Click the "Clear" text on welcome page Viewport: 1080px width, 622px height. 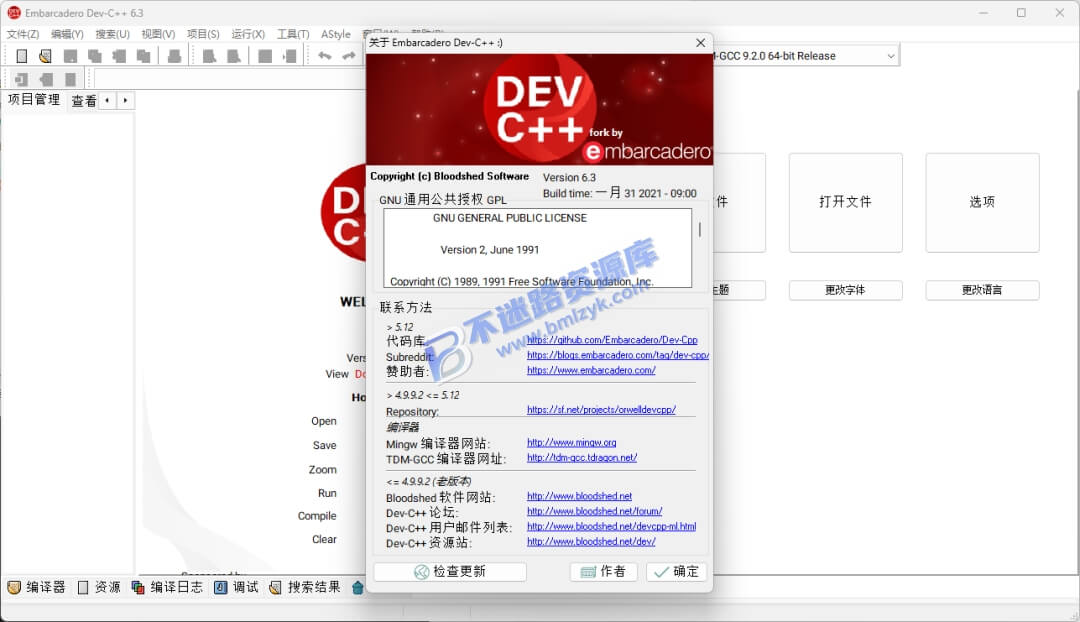[324, 539]
